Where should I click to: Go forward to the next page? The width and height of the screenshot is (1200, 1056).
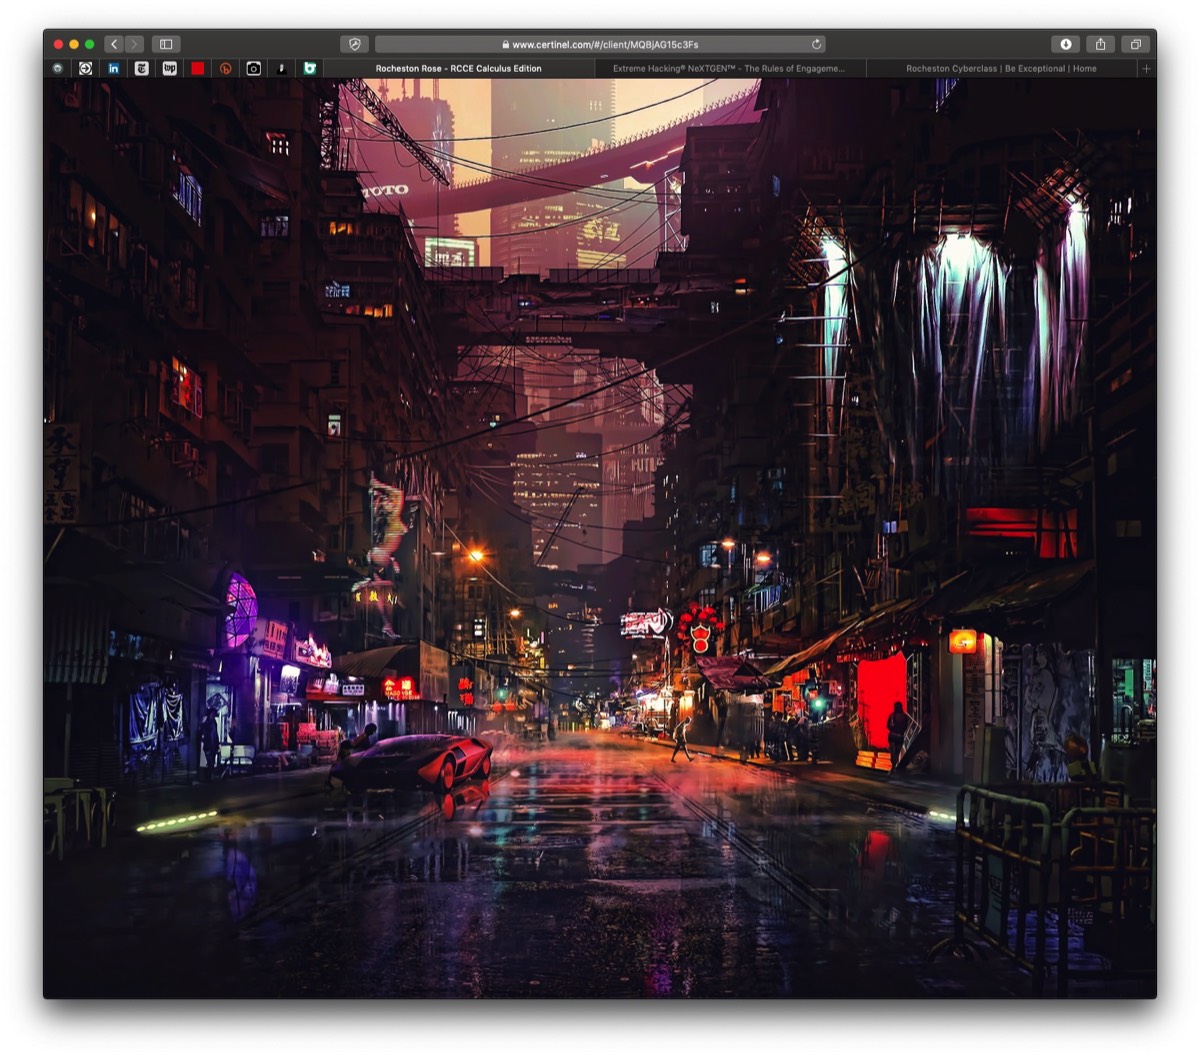tap(134, 44)
